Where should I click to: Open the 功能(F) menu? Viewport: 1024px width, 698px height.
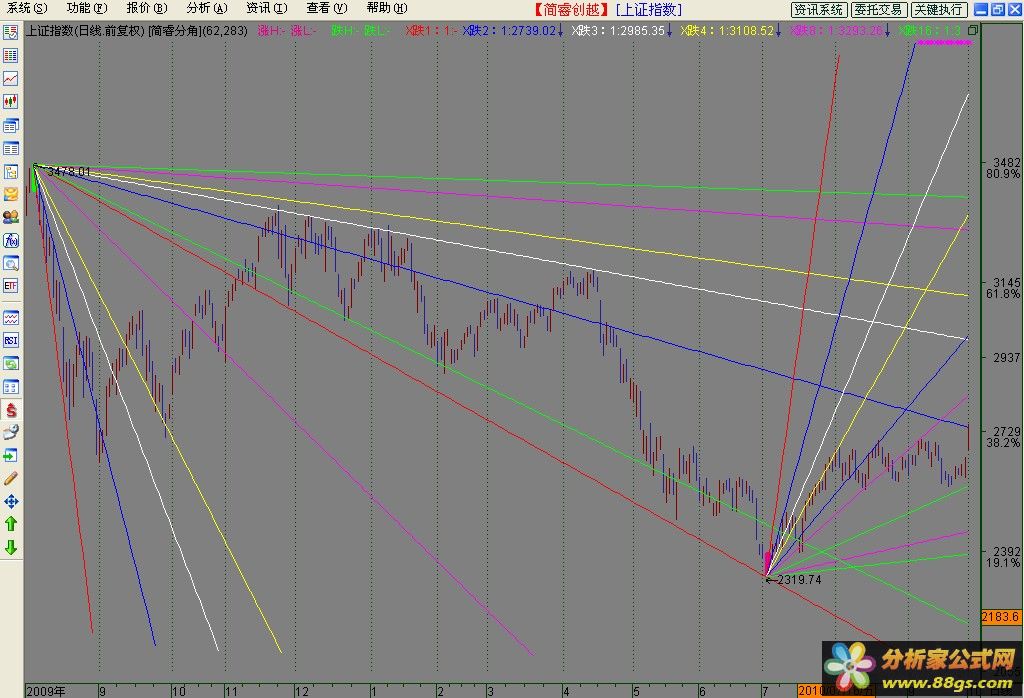pyautogui.click(x=87, y=8)
